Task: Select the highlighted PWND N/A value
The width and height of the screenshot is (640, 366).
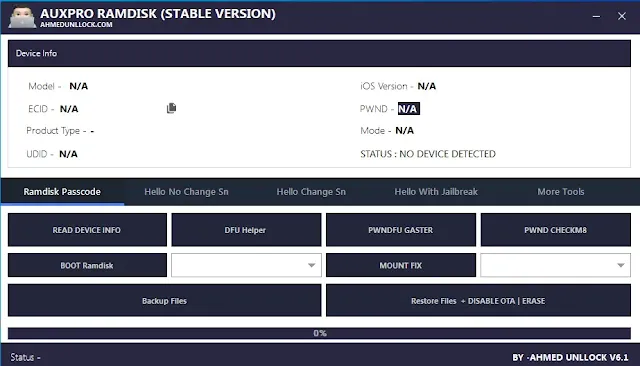Action: [x=409, y=109]
